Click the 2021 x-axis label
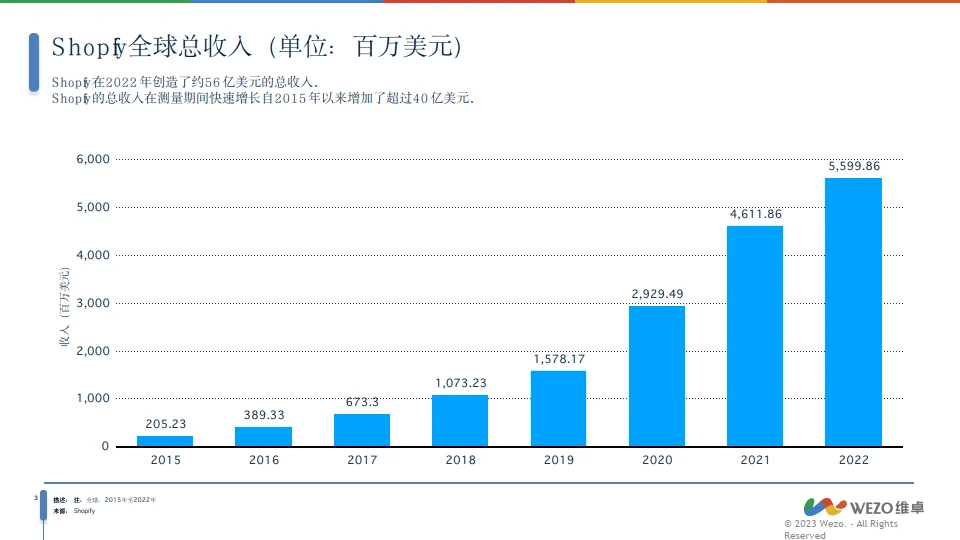The width and height of the screenshot is (960, 540). click(755, 460)
